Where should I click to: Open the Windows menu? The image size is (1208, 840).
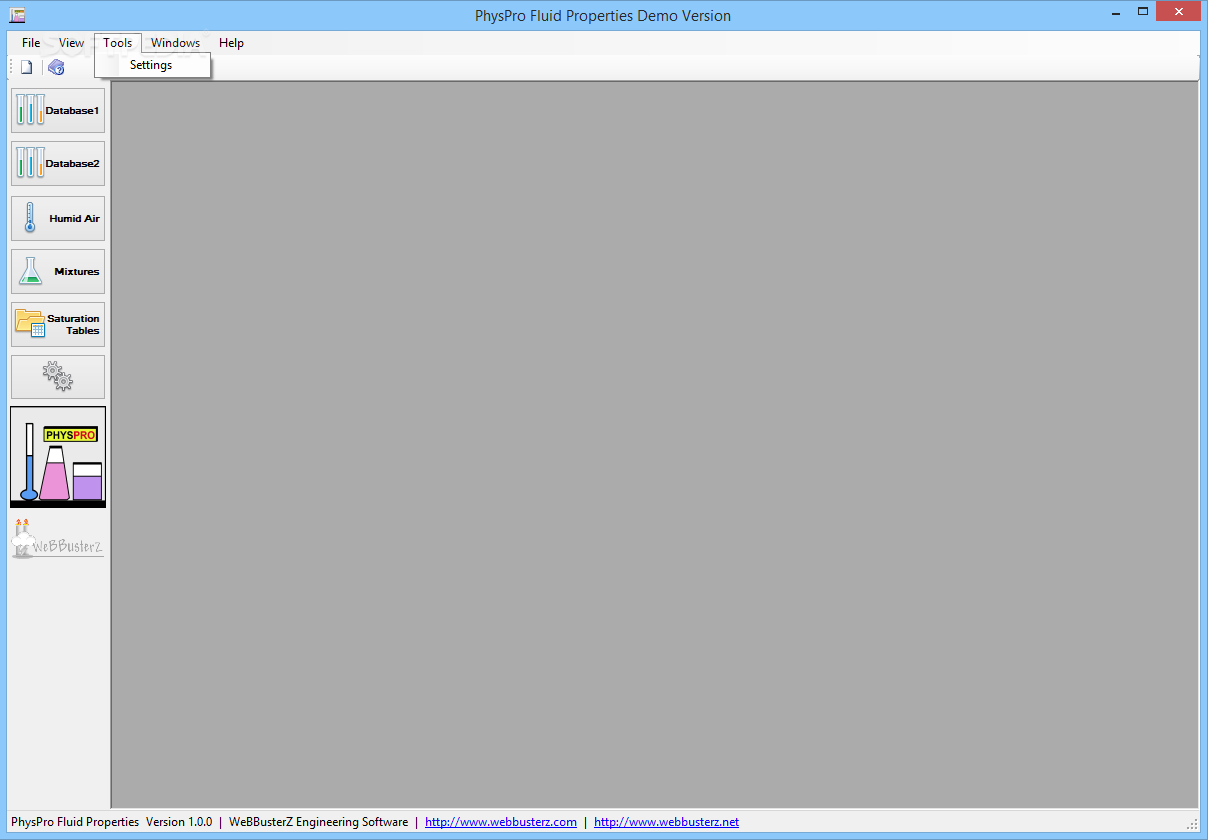point(175,43)
